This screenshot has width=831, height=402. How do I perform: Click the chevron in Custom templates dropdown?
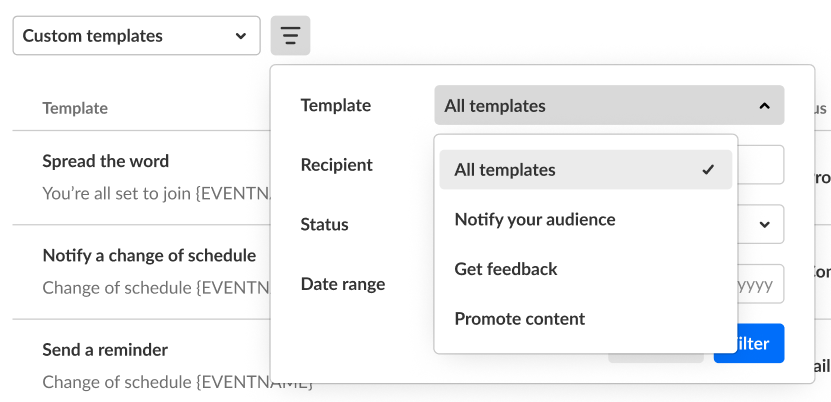click(x=241, y=36)
